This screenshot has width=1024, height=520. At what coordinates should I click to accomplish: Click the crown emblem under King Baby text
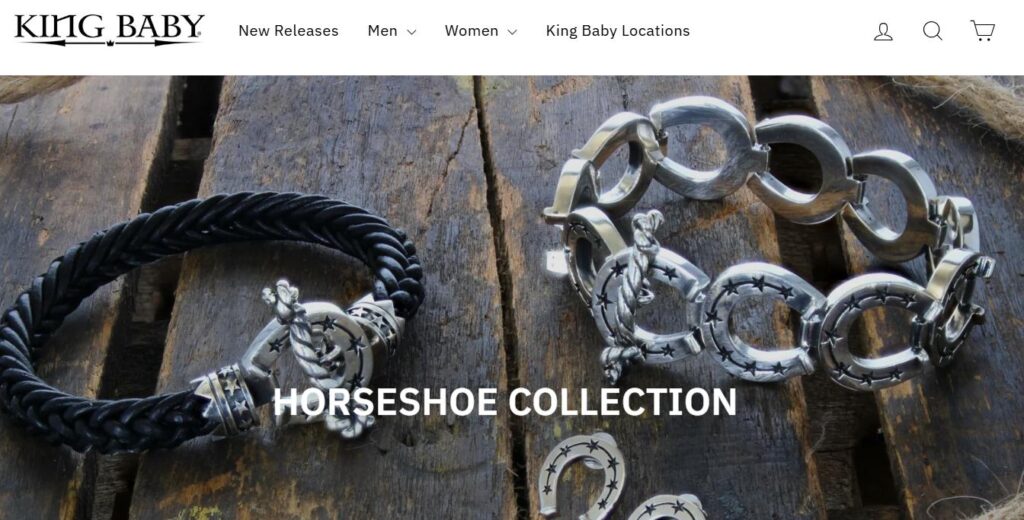click(110, 43)
